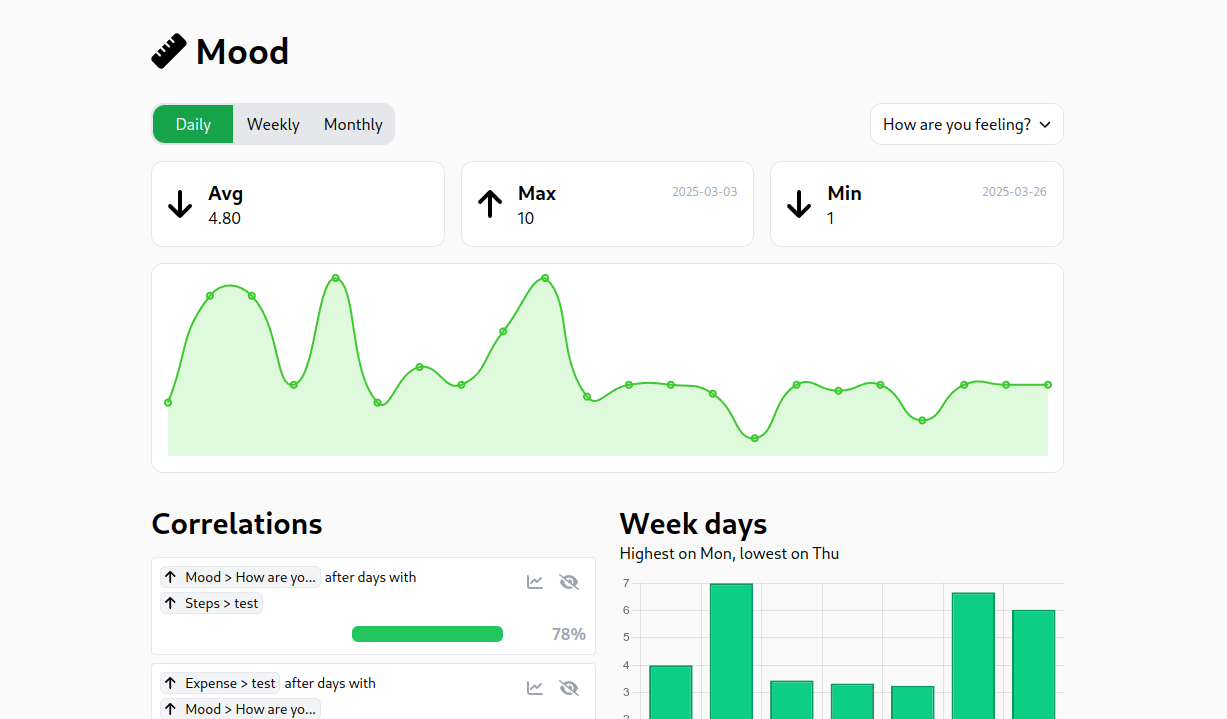This screenshot has width=1227, height=719.
Task: Click the 'Steps > test' tag
Action: pos(211,603)
